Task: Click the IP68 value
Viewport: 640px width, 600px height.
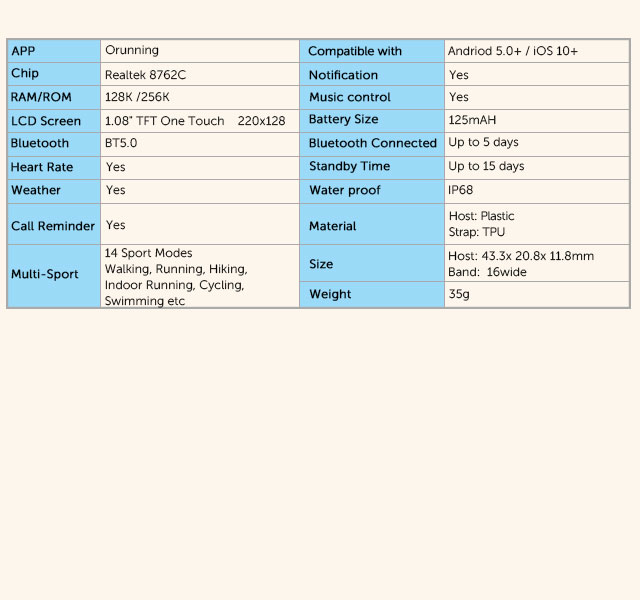Action: point(460,190)
